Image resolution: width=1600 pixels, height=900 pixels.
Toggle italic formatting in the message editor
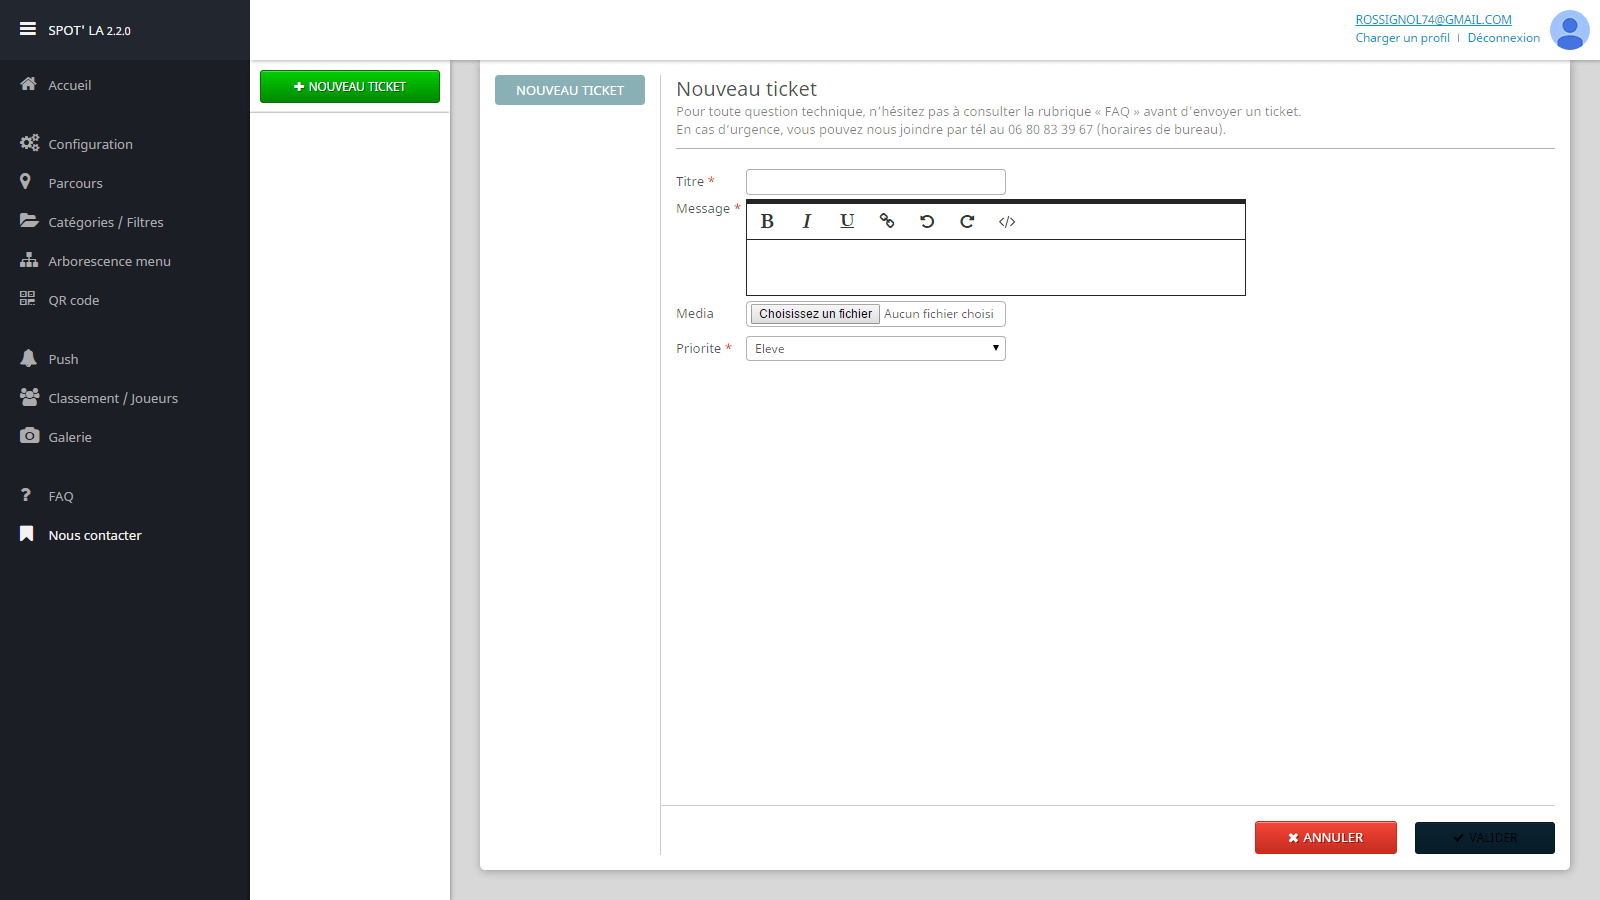pos(806,221)
